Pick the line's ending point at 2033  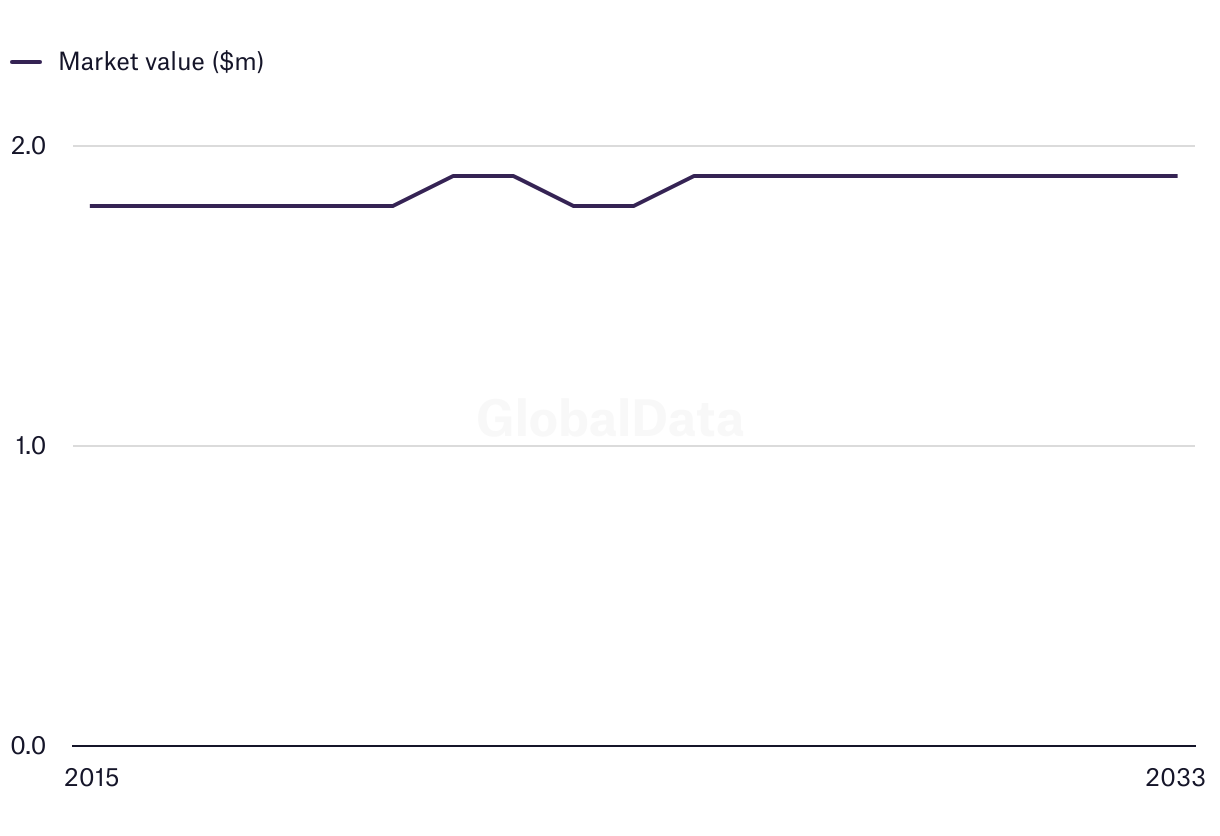(x=1176, y=176)
